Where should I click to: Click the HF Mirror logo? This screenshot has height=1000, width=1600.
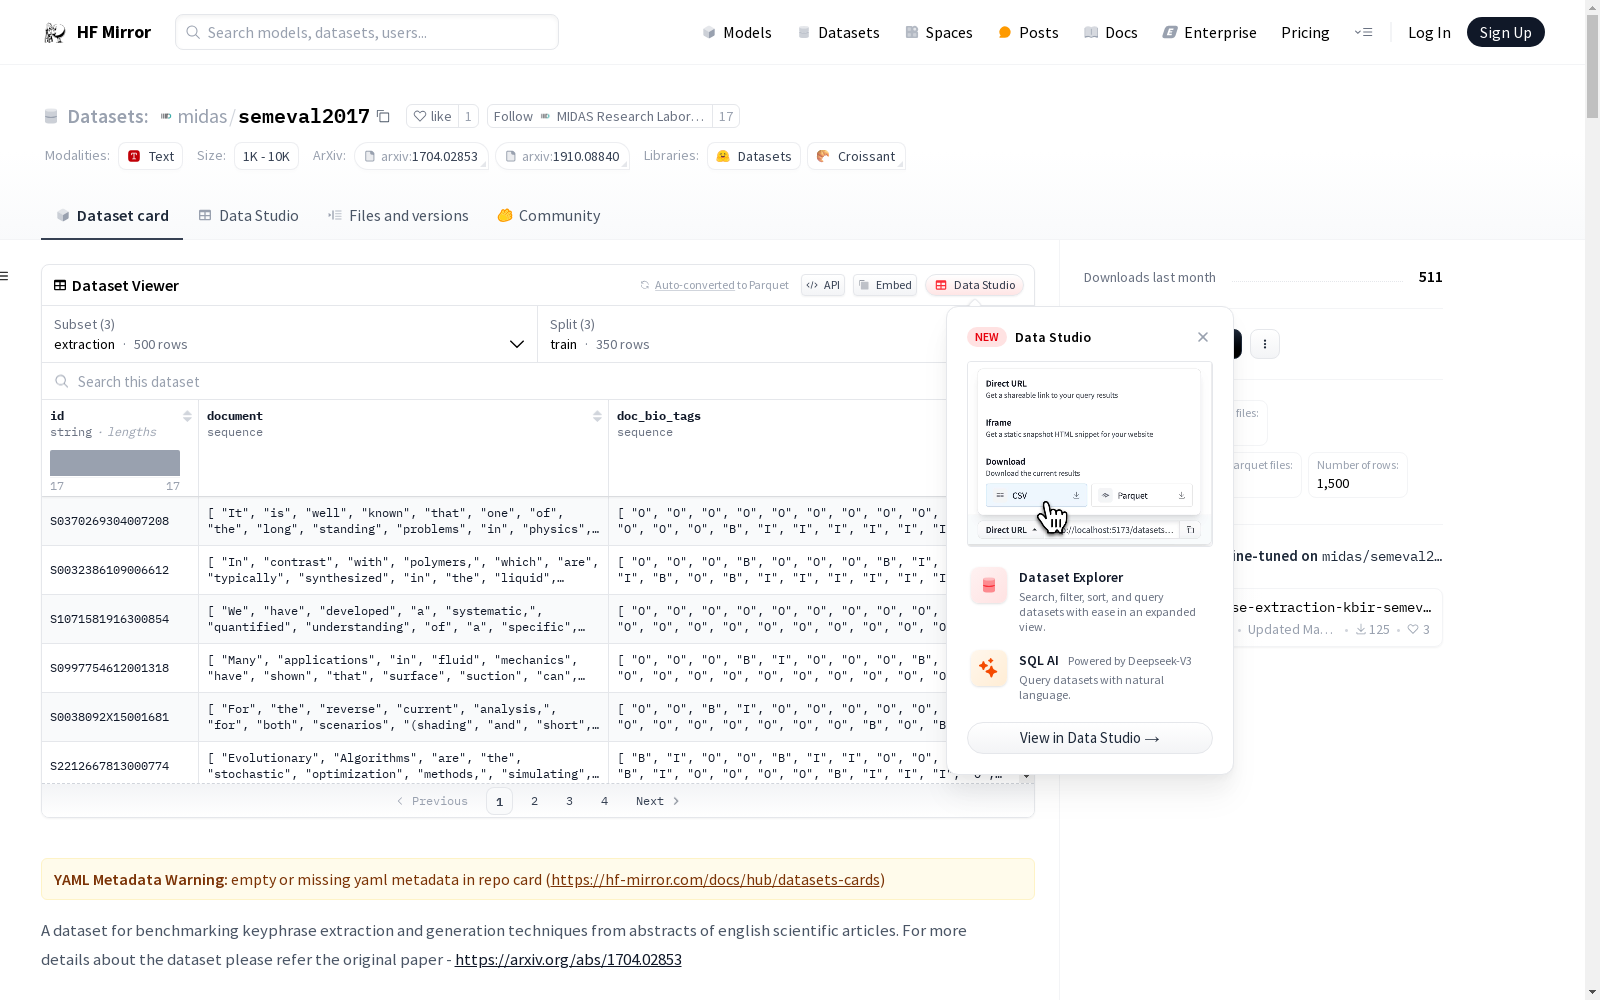98,32
